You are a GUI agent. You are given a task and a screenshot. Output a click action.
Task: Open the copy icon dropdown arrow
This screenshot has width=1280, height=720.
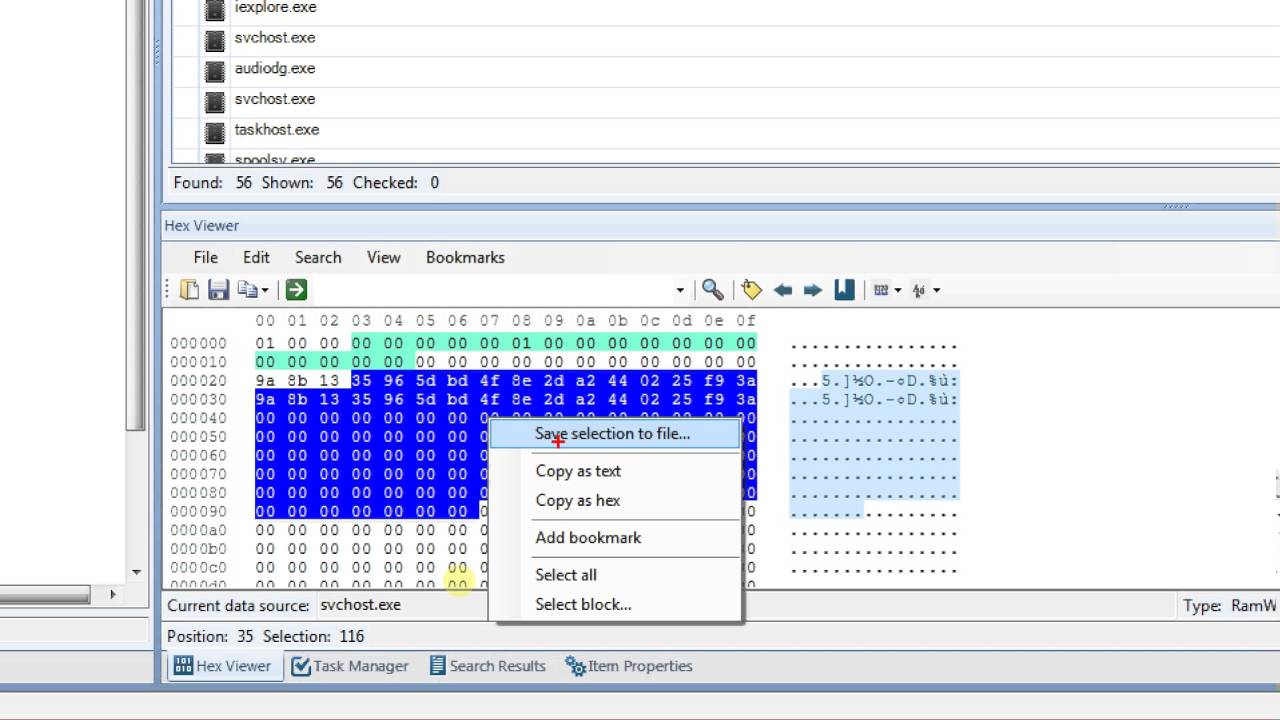tap(264, 291)
